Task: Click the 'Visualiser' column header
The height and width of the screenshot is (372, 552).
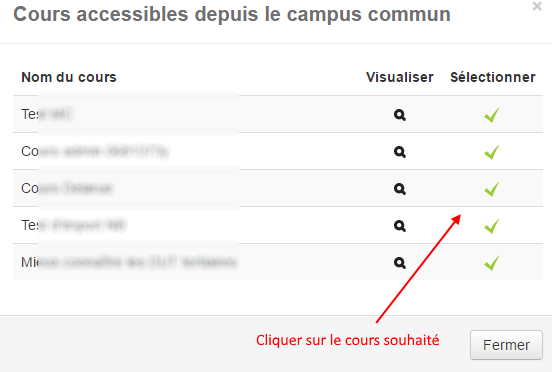Action: point(400,77)
